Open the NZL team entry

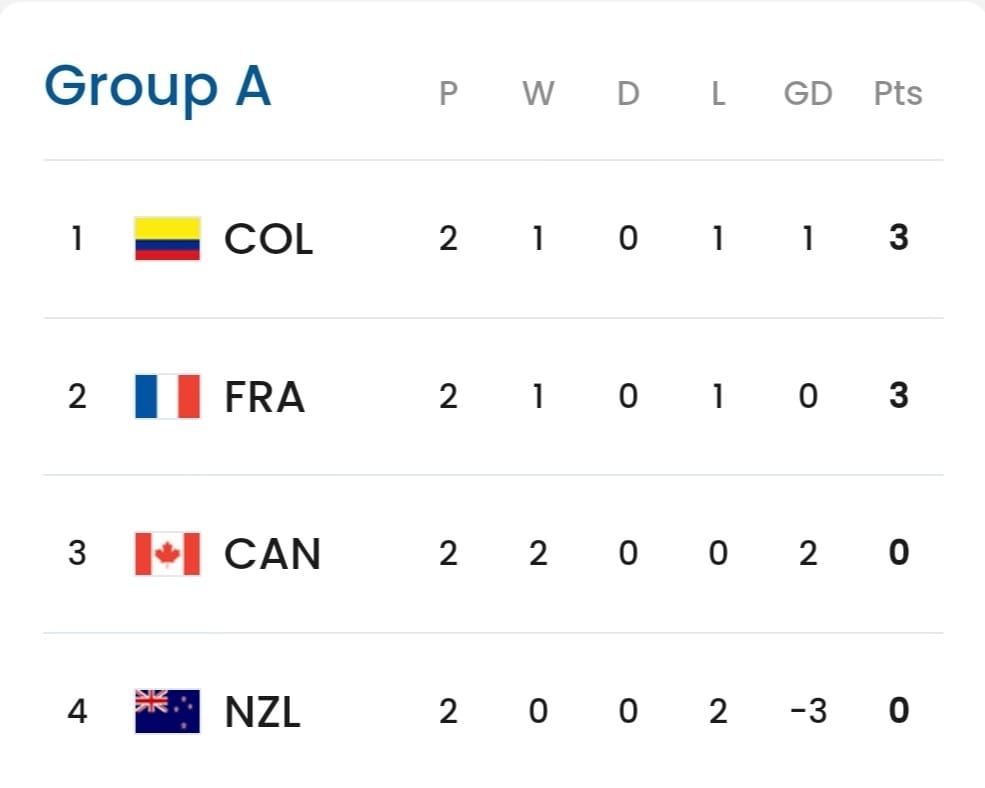262,712
